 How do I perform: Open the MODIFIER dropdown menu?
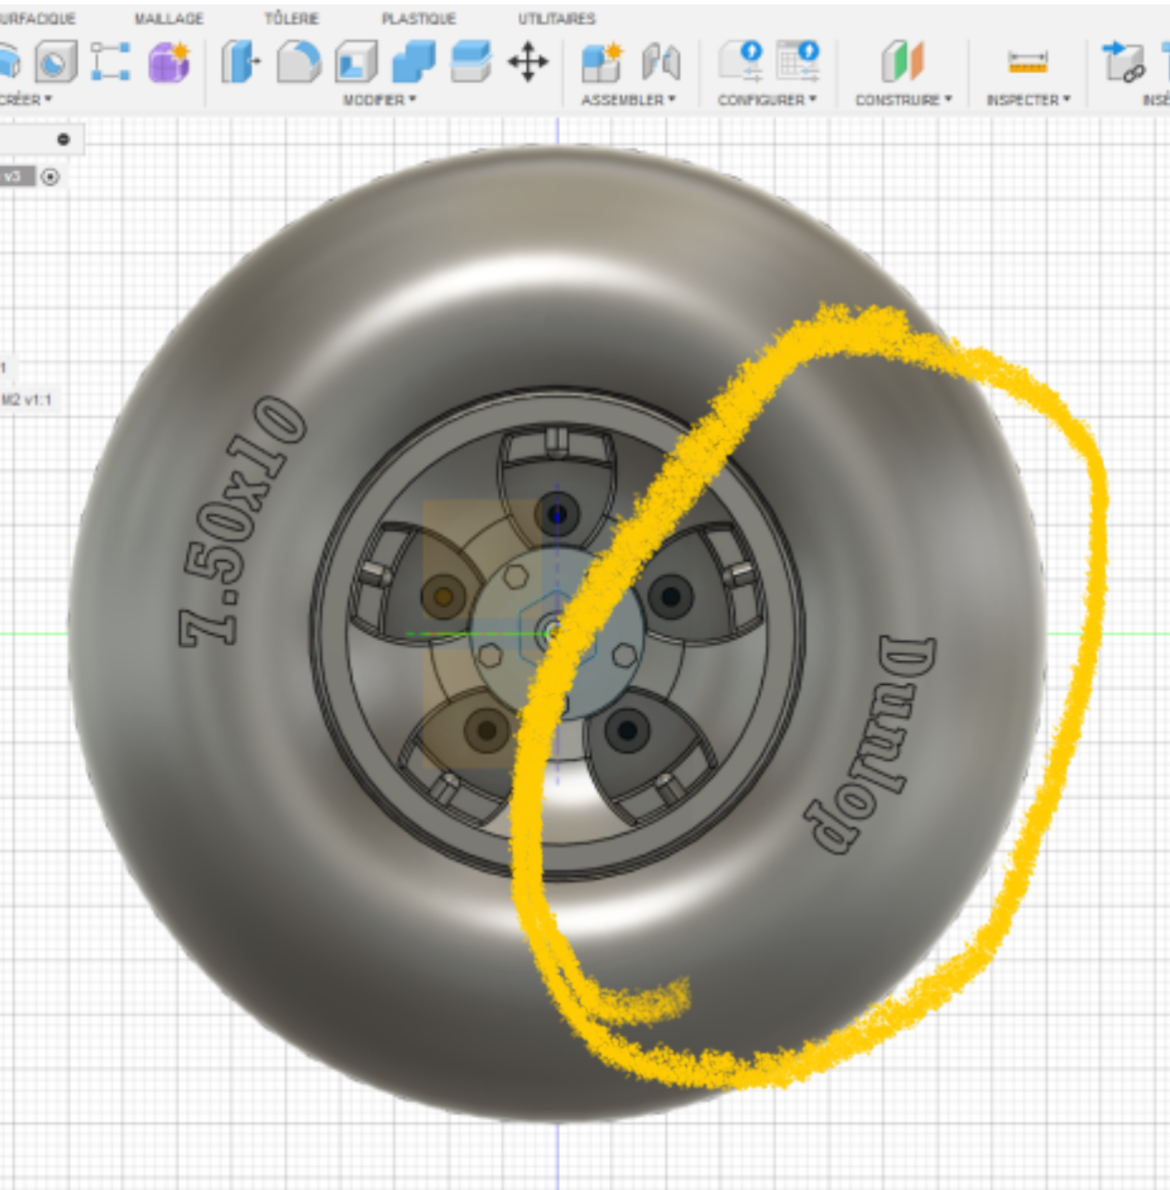click(x=379, y=99)
